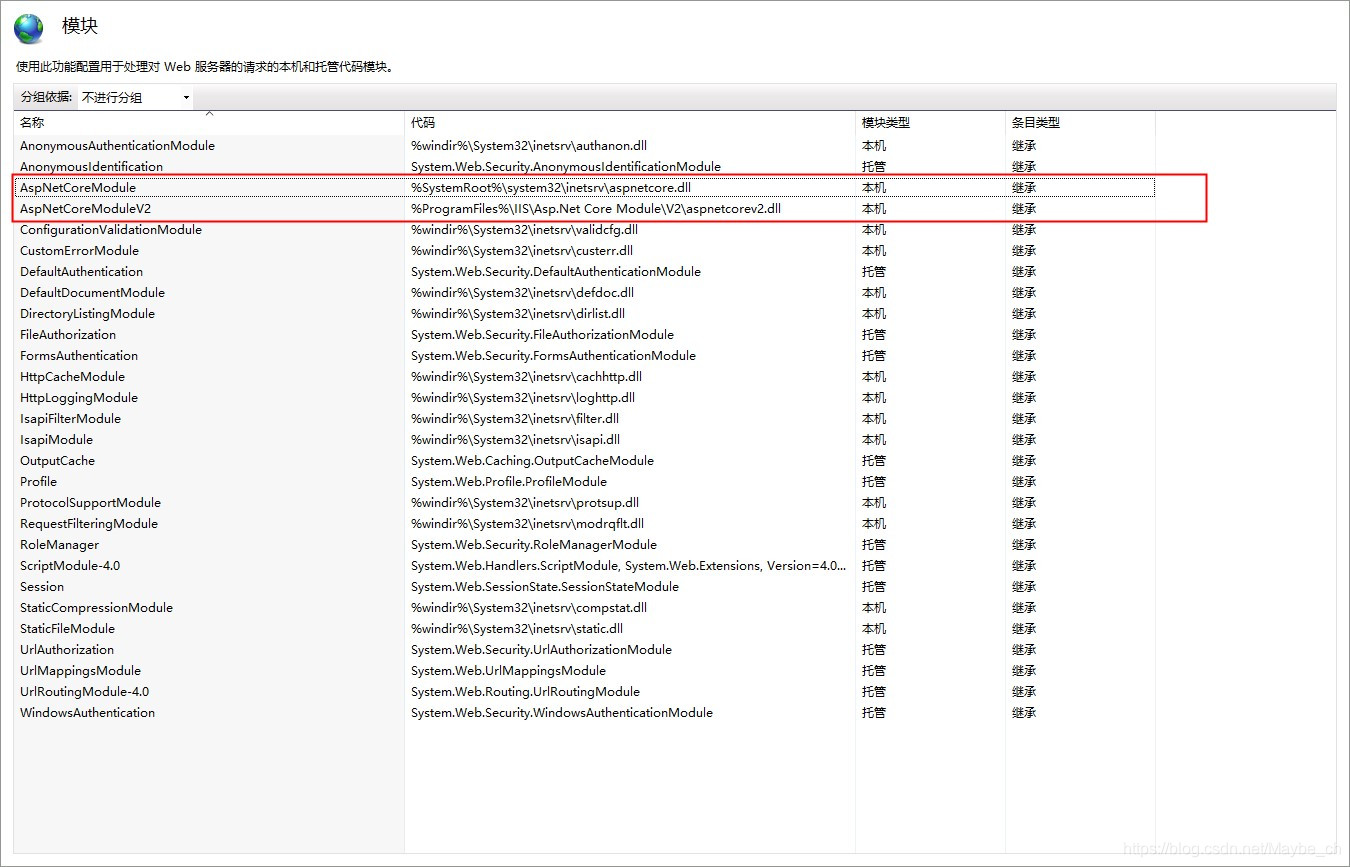The width and height of the screenshot is (1350, 867).
Task: Click System.Web.Caching.OutputCacheModule code cell
Action: 532,460
